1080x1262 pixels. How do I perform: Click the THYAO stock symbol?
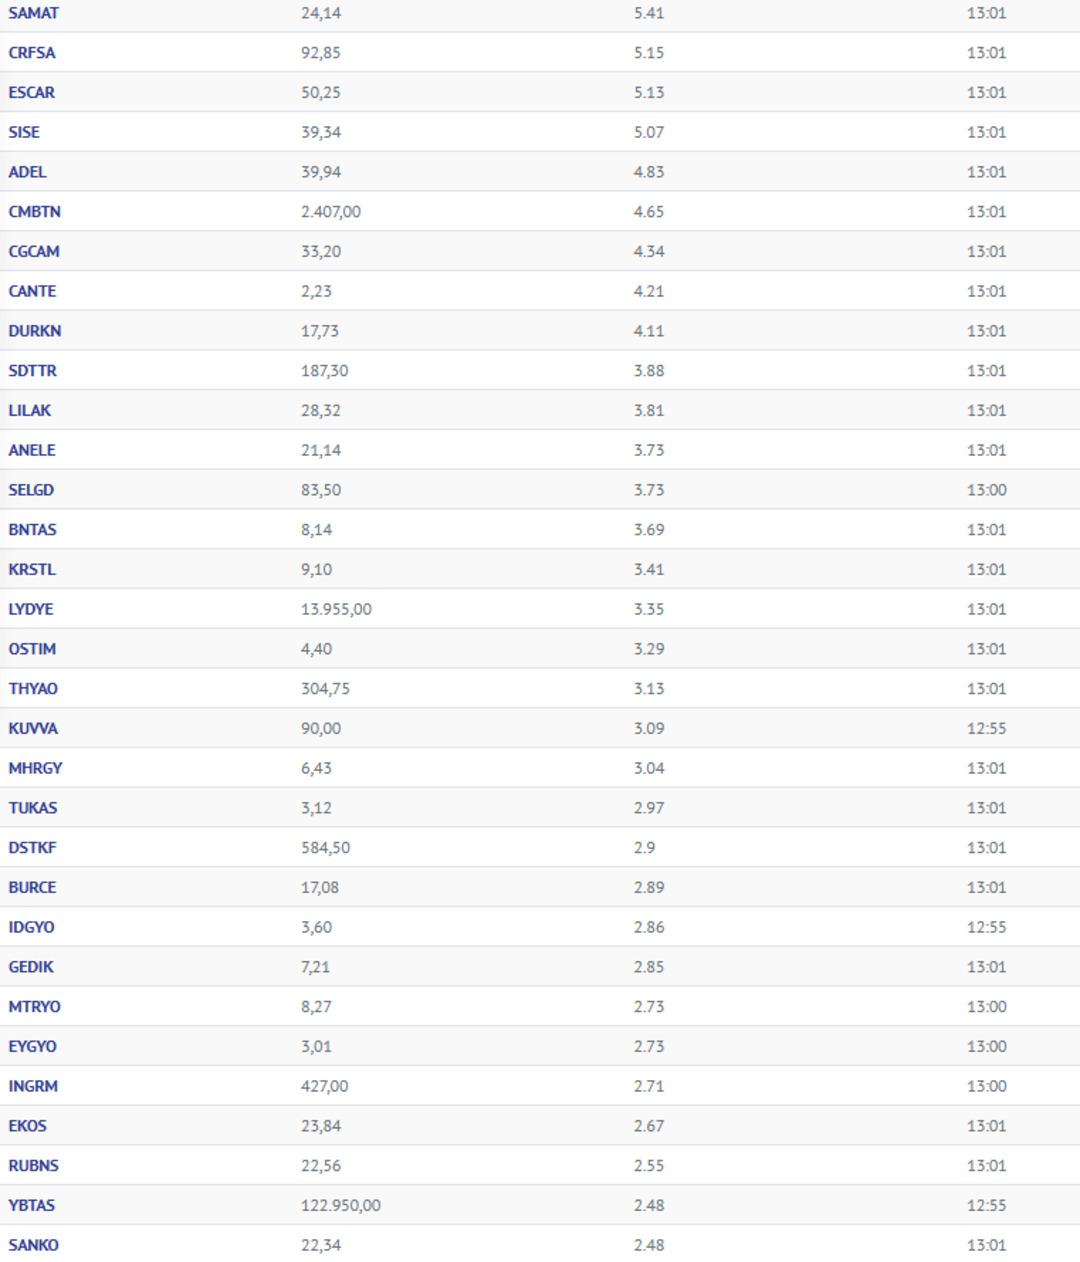[x=33, y=689]
